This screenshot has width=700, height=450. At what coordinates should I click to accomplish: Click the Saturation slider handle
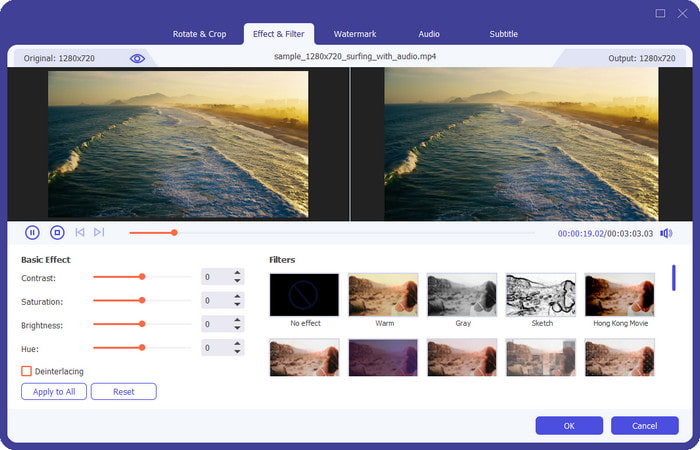[x=142, y=300]
